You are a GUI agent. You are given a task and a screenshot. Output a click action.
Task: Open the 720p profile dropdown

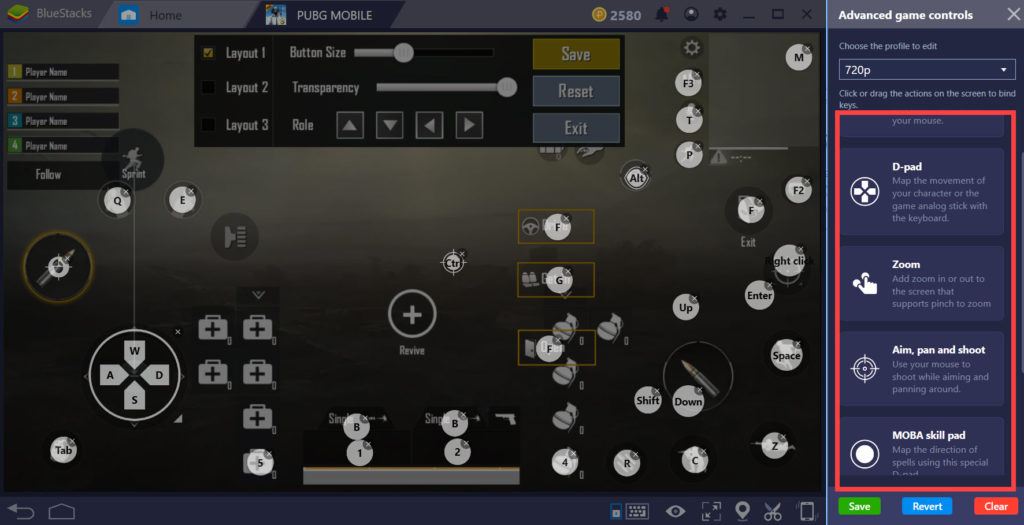[x=926, y=70]
